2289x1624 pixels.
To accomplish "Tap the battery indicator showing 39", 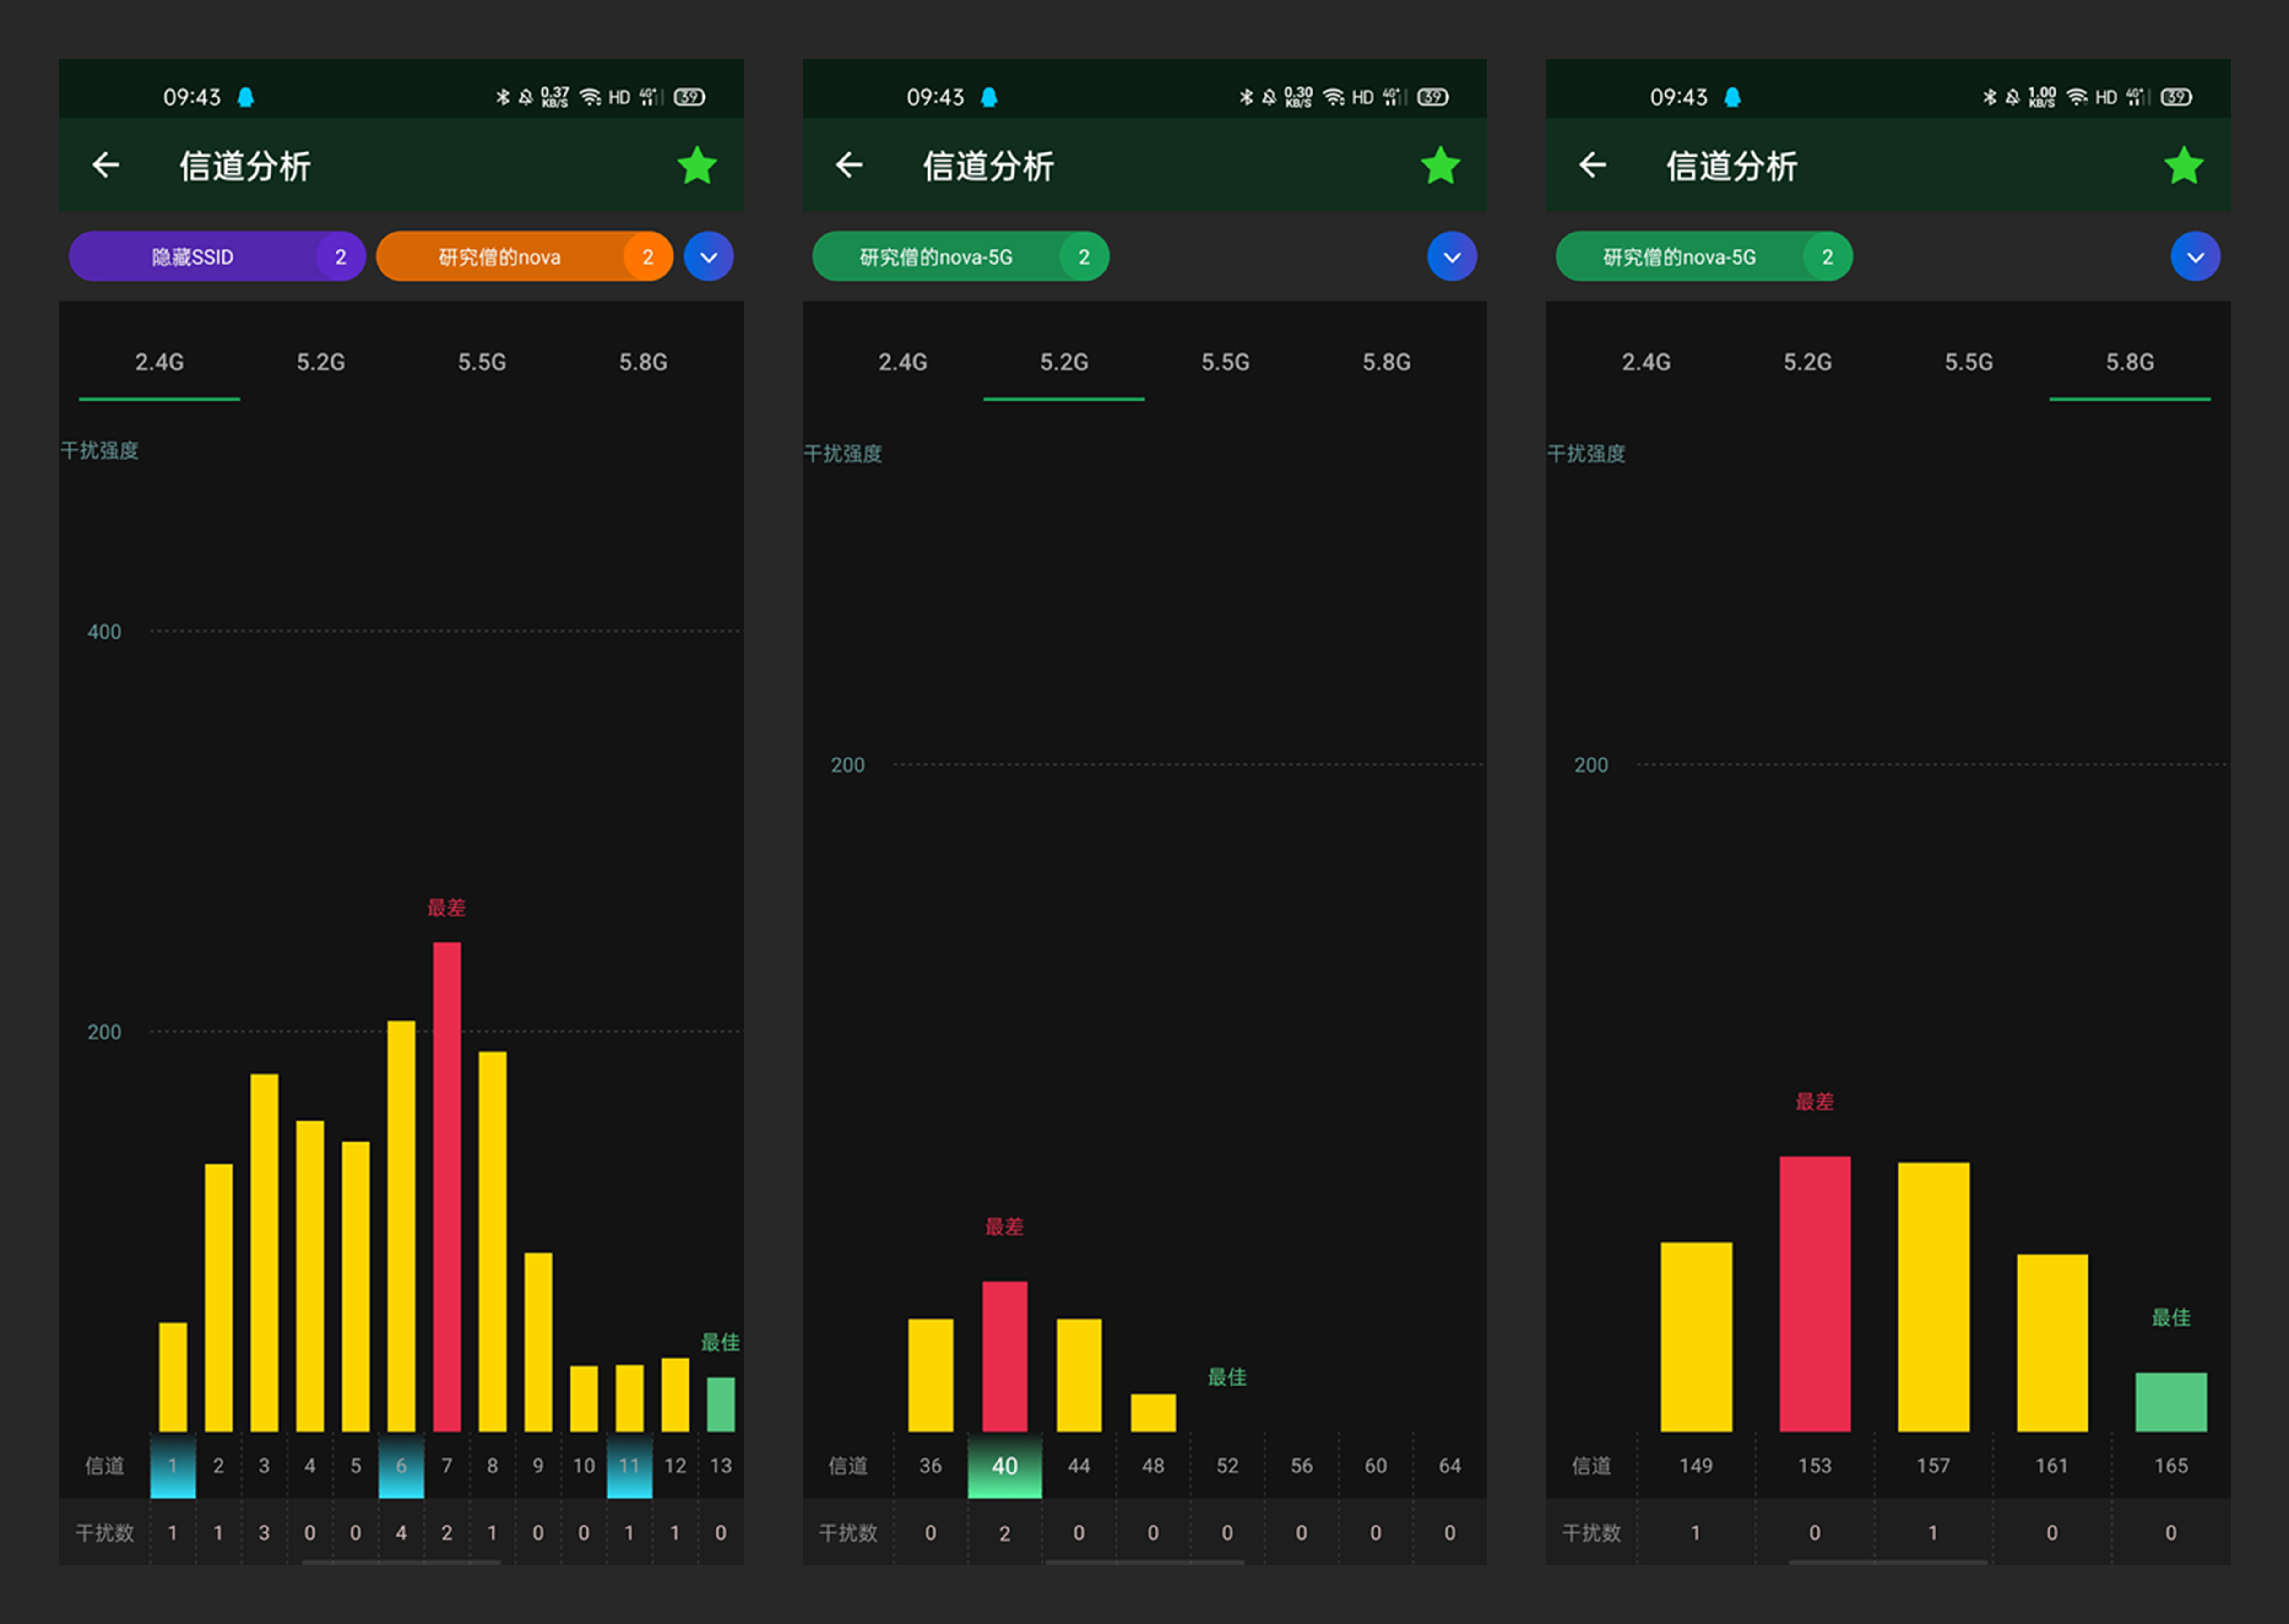I will [x=688, y=96].
